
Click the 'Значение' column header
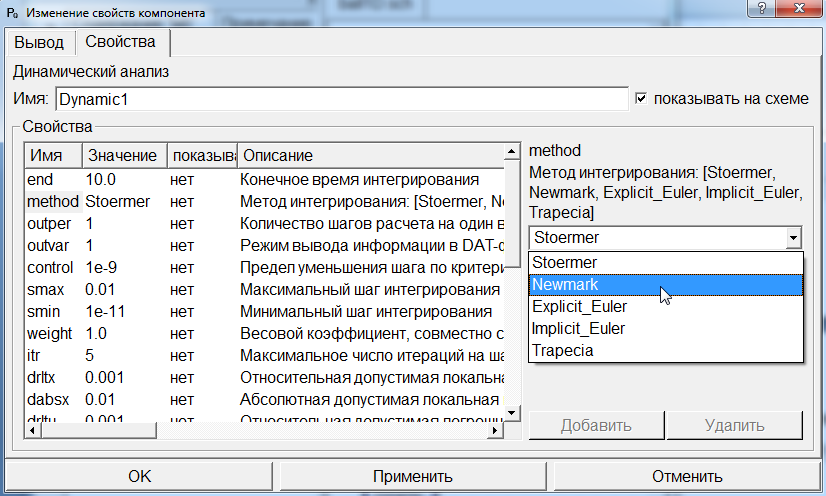(122, 156)
